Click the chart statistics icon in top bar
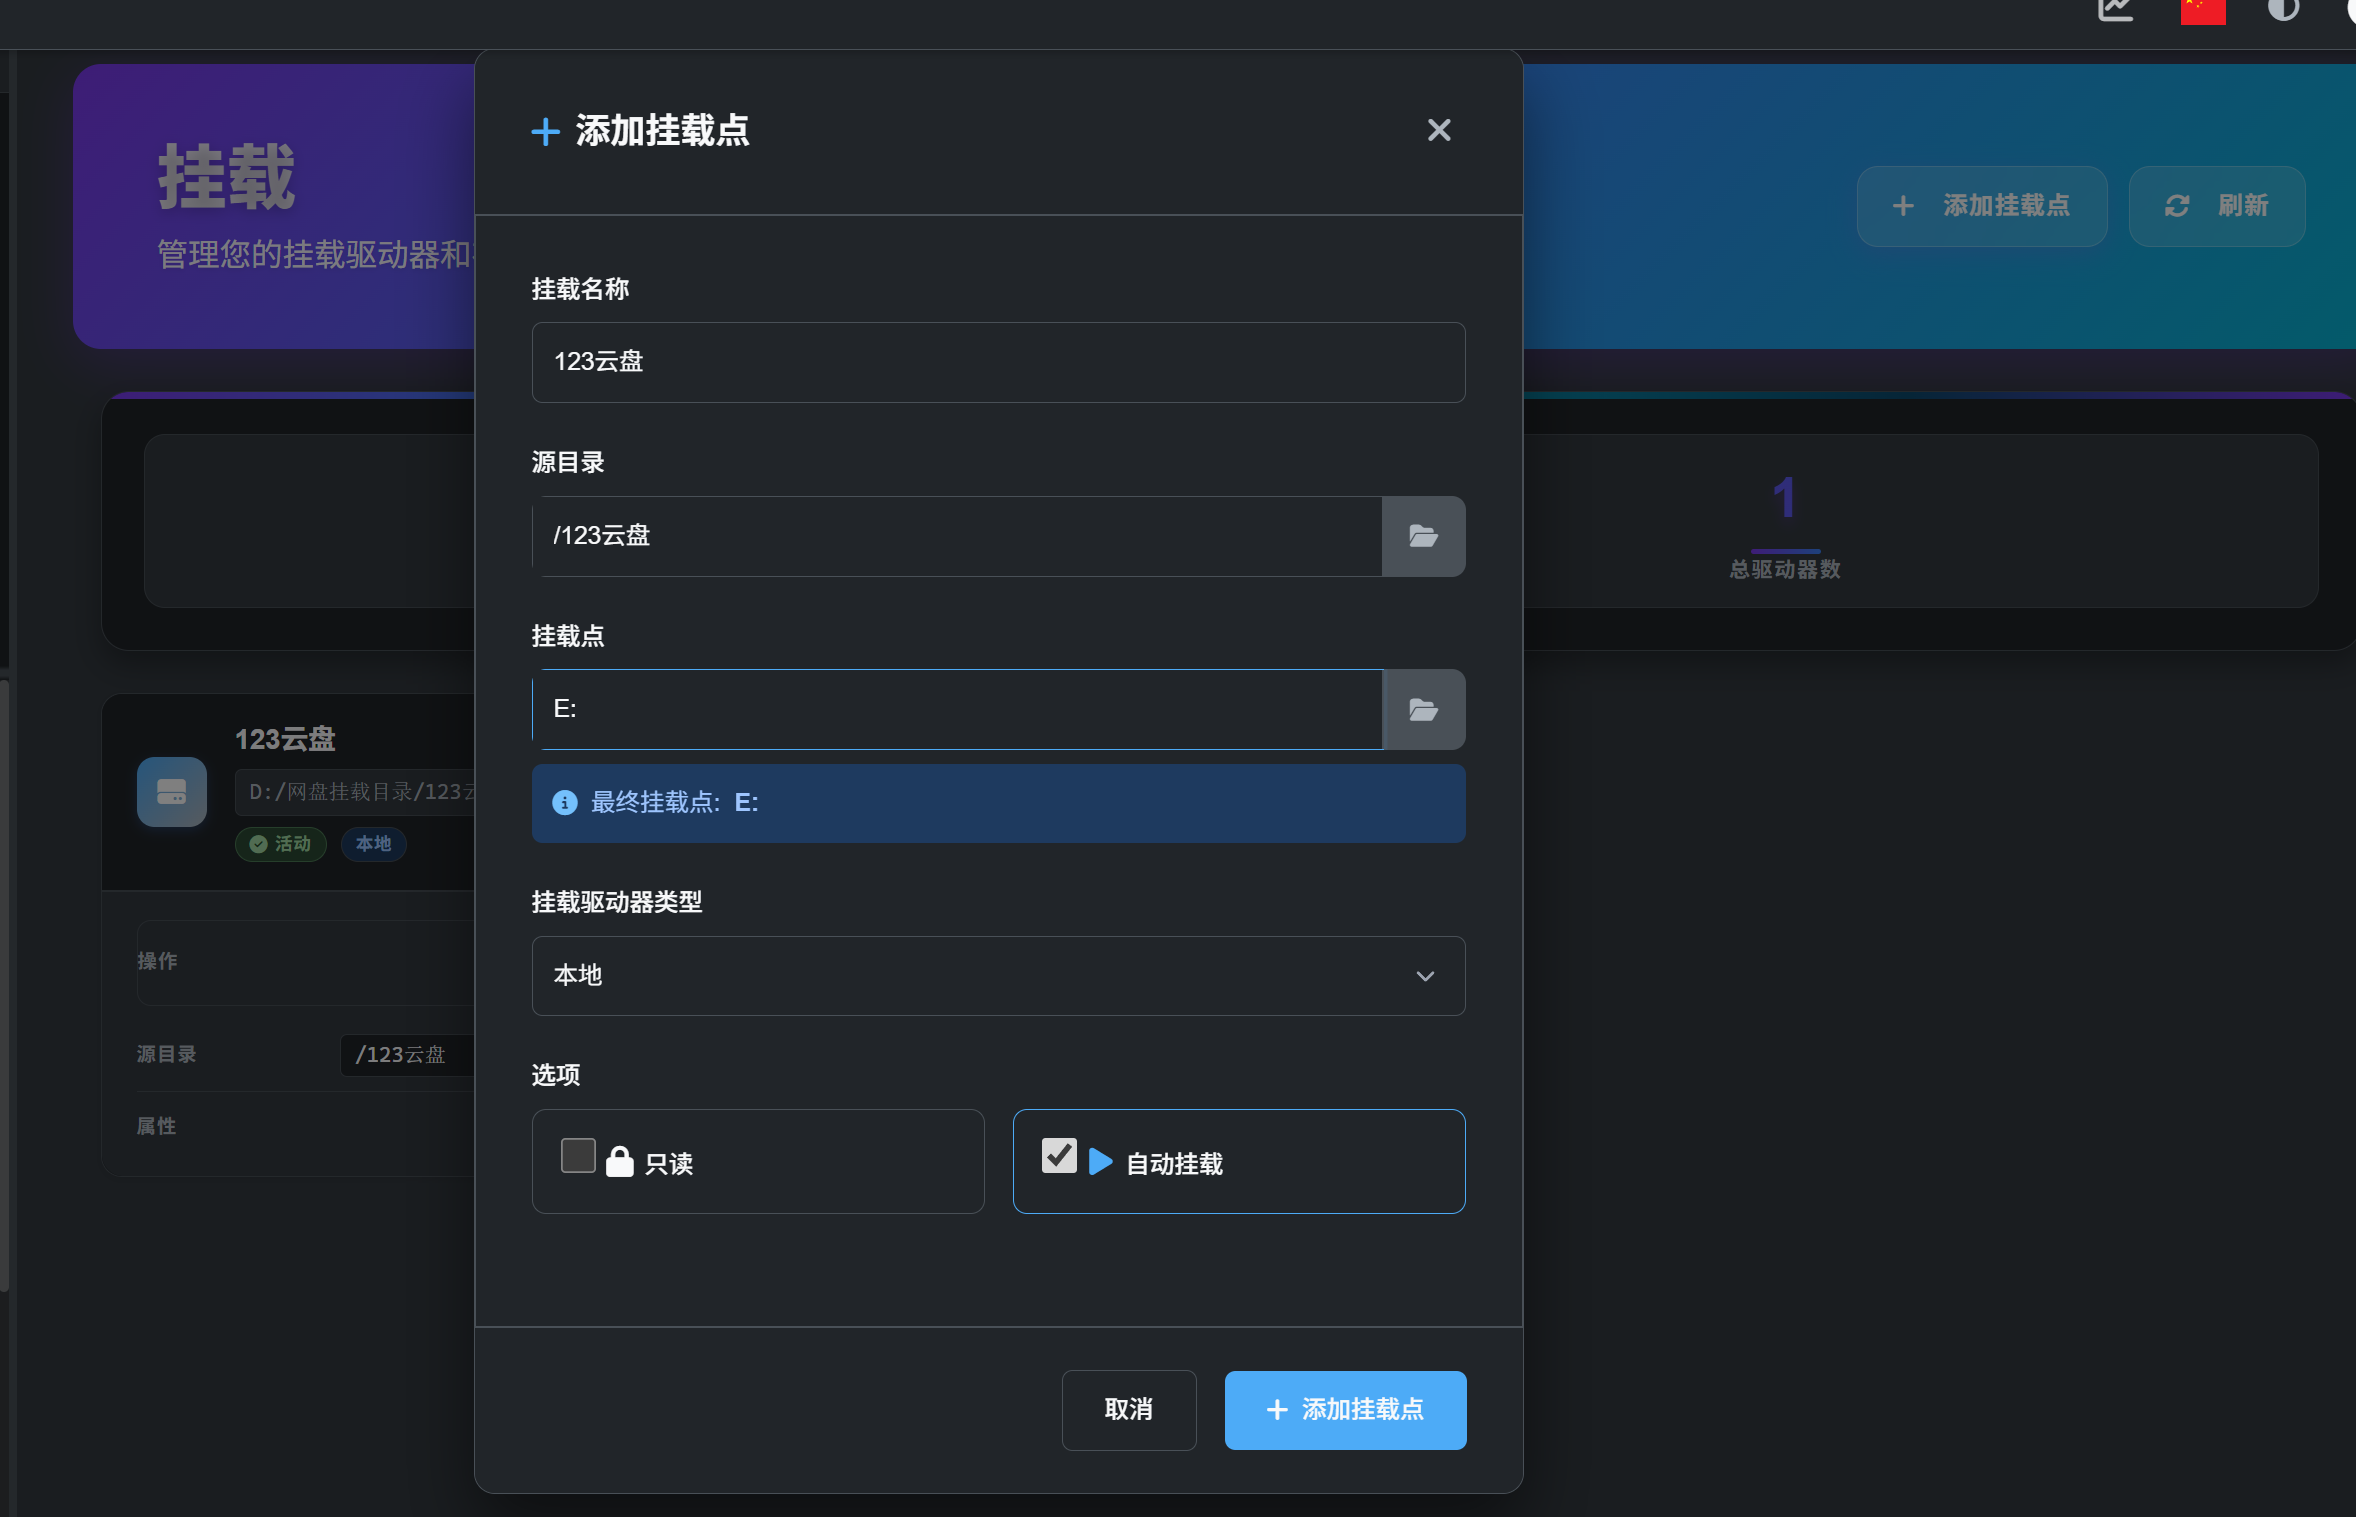The image size is (2356, 1517). point(2116,10)
